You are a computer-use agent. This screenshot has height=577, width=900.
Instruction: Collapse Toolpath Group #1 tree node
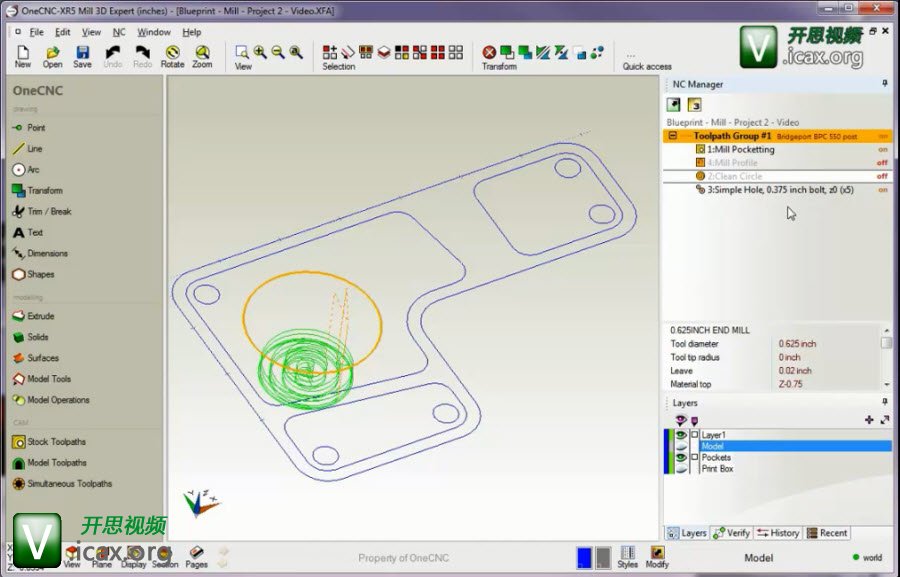tap(673, 136)
